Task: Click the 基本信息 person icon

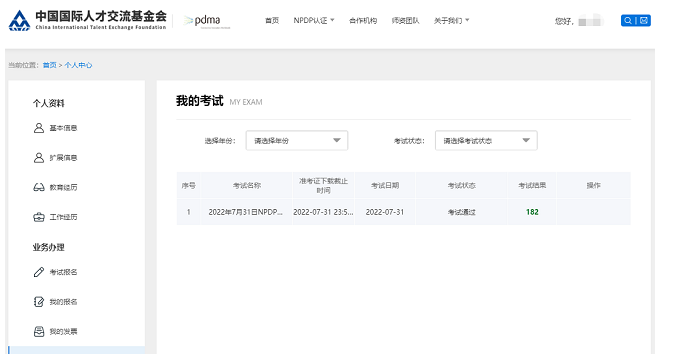Action: [39, 128]
